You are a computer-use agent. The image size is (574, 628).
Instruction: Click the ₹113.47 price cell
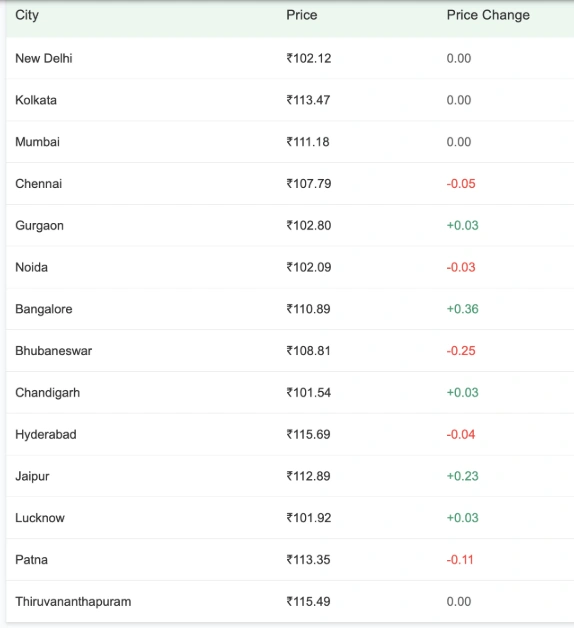click(308, 100)
